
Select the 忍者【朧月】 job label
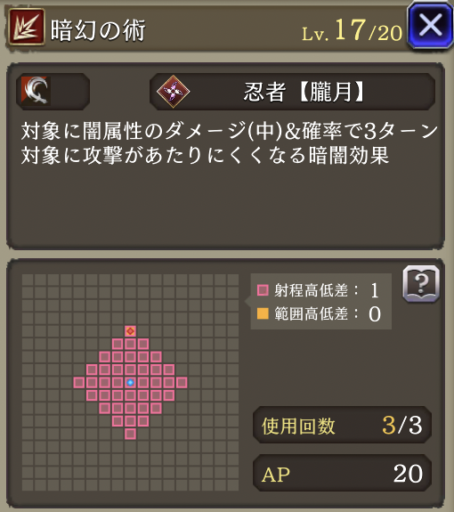tap(304, 92)
